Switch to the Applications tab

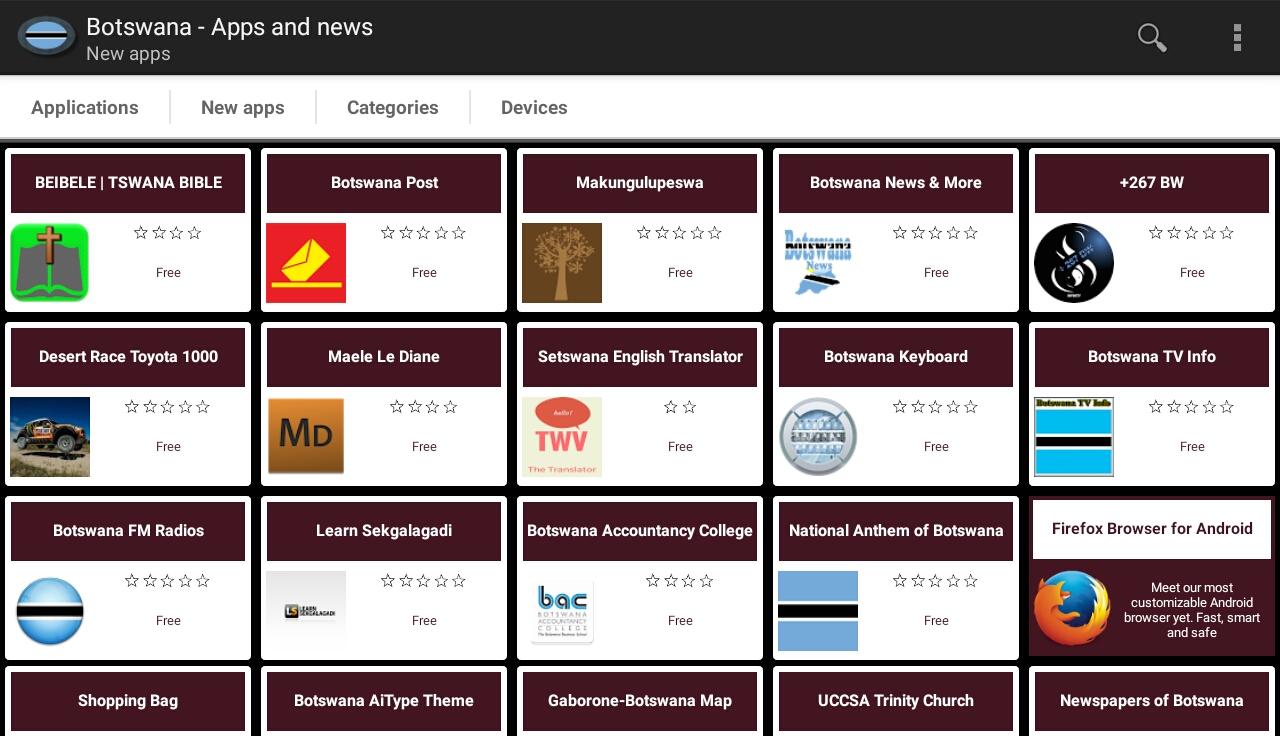click(x=85, y=107)
